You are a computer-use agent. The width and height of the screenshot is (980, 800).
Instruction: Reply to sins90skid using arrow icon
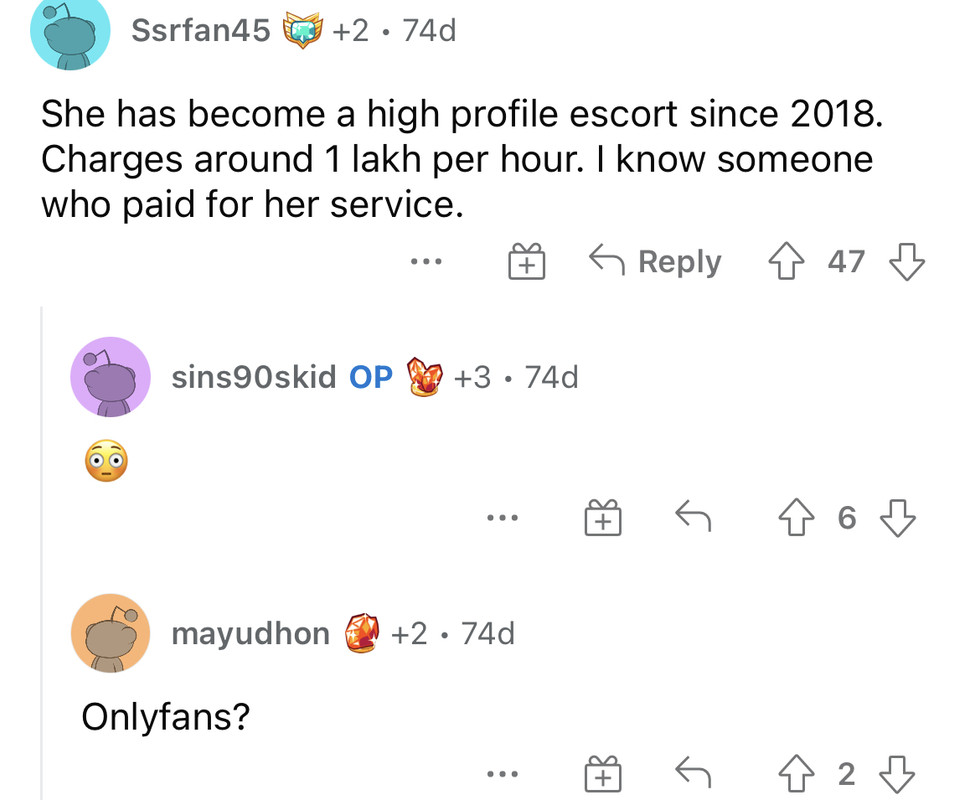[692, 518]
